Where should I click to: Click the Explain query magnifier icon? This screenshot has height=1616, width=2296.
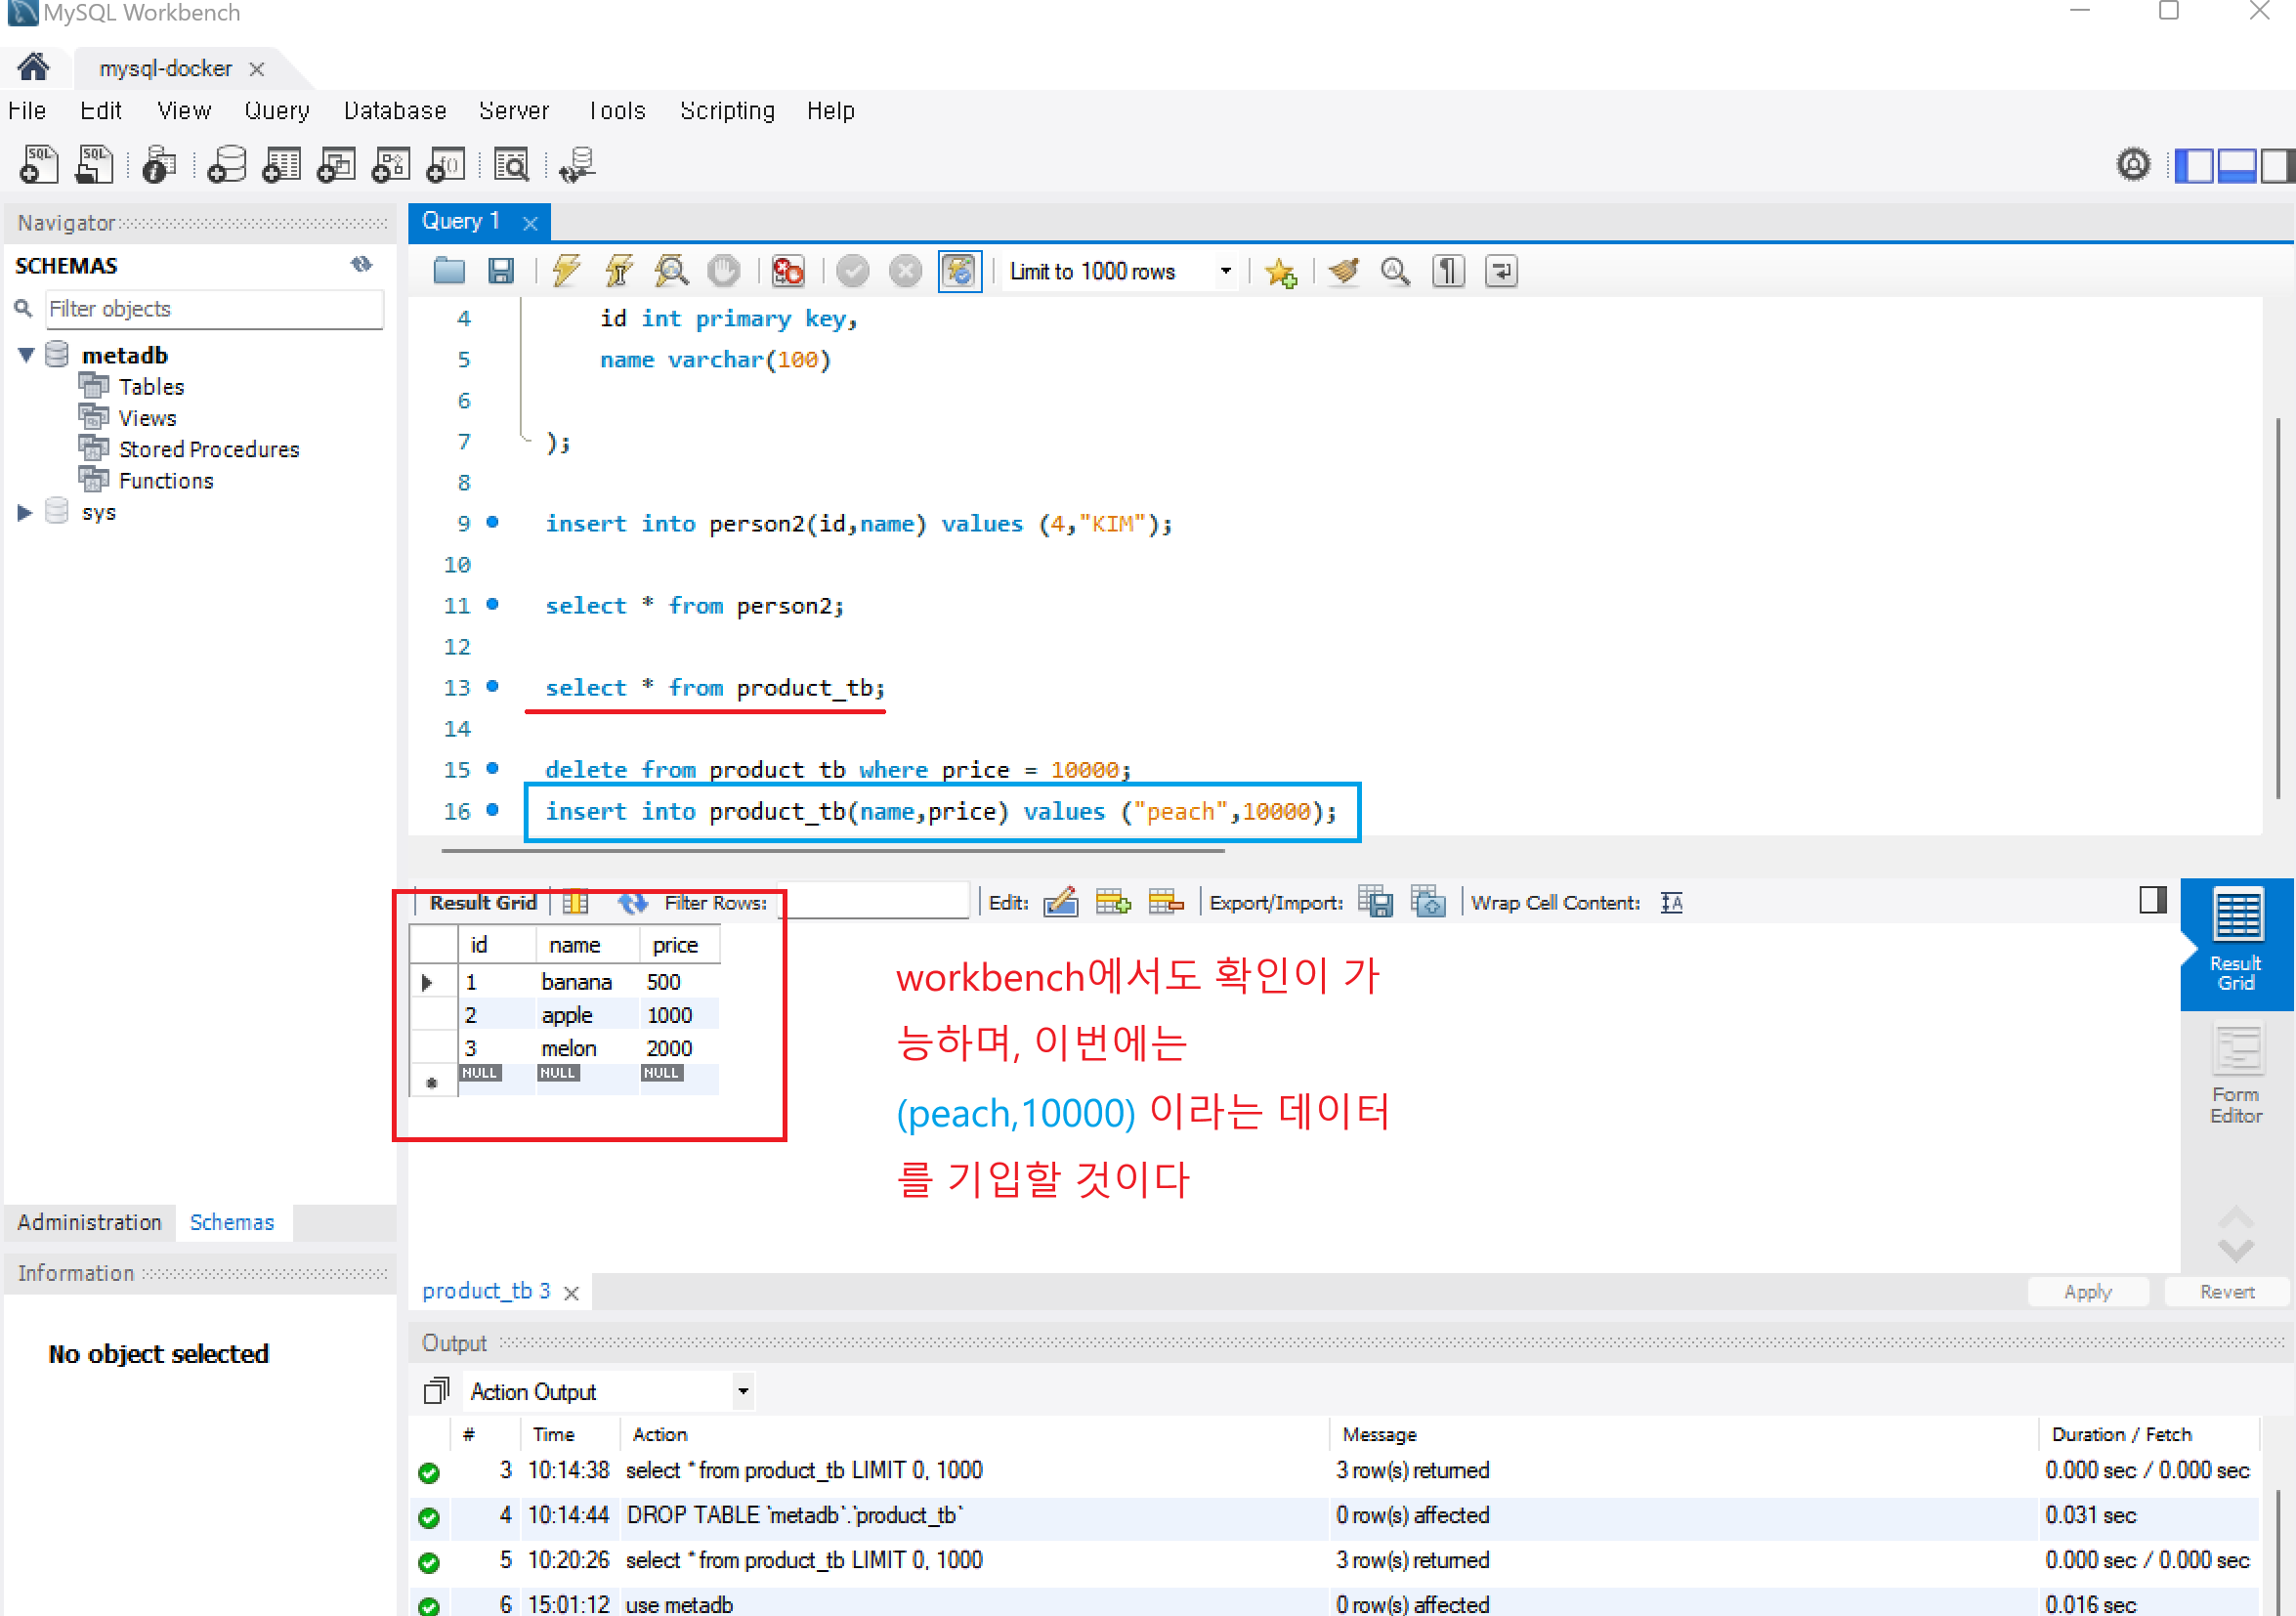(671, 271)
